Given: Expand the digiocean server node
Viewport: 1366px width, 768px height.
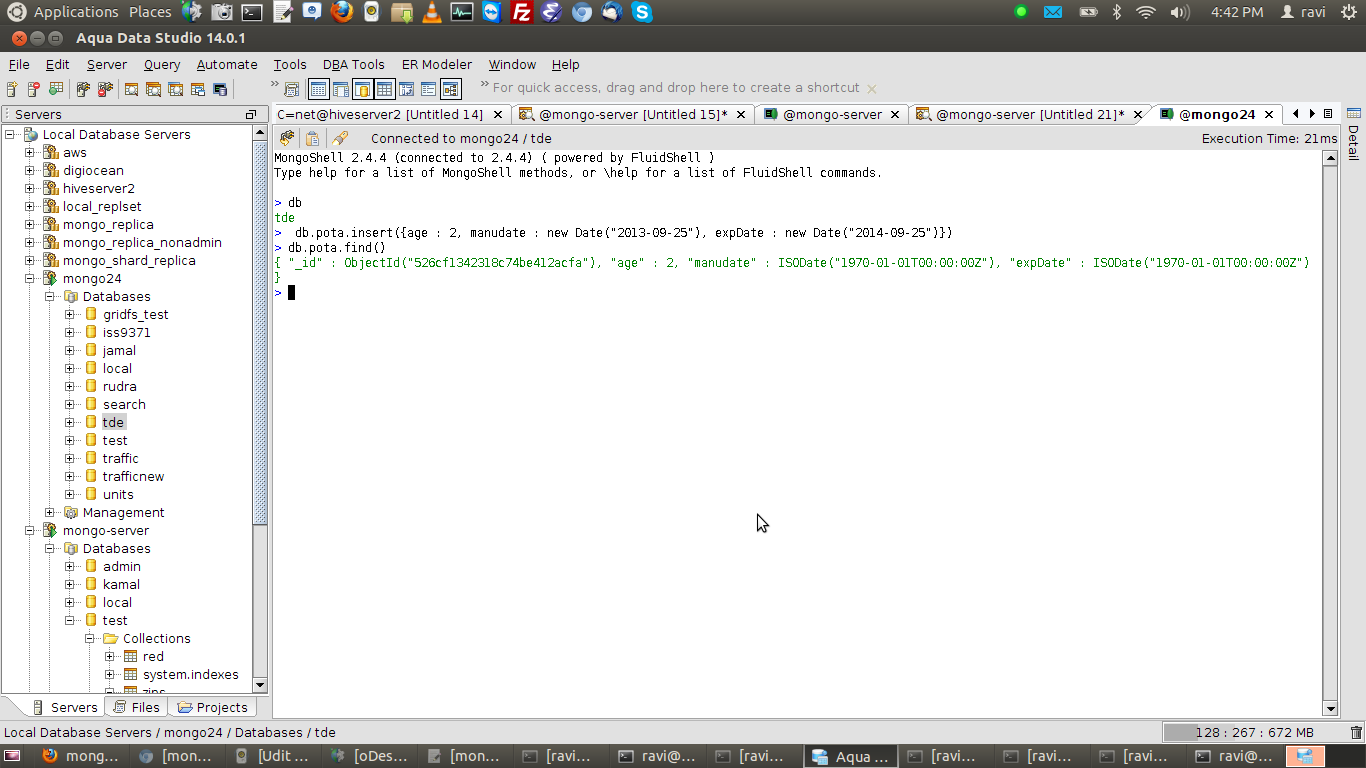Looking at the screenshot, I should (x=30, y=171).
